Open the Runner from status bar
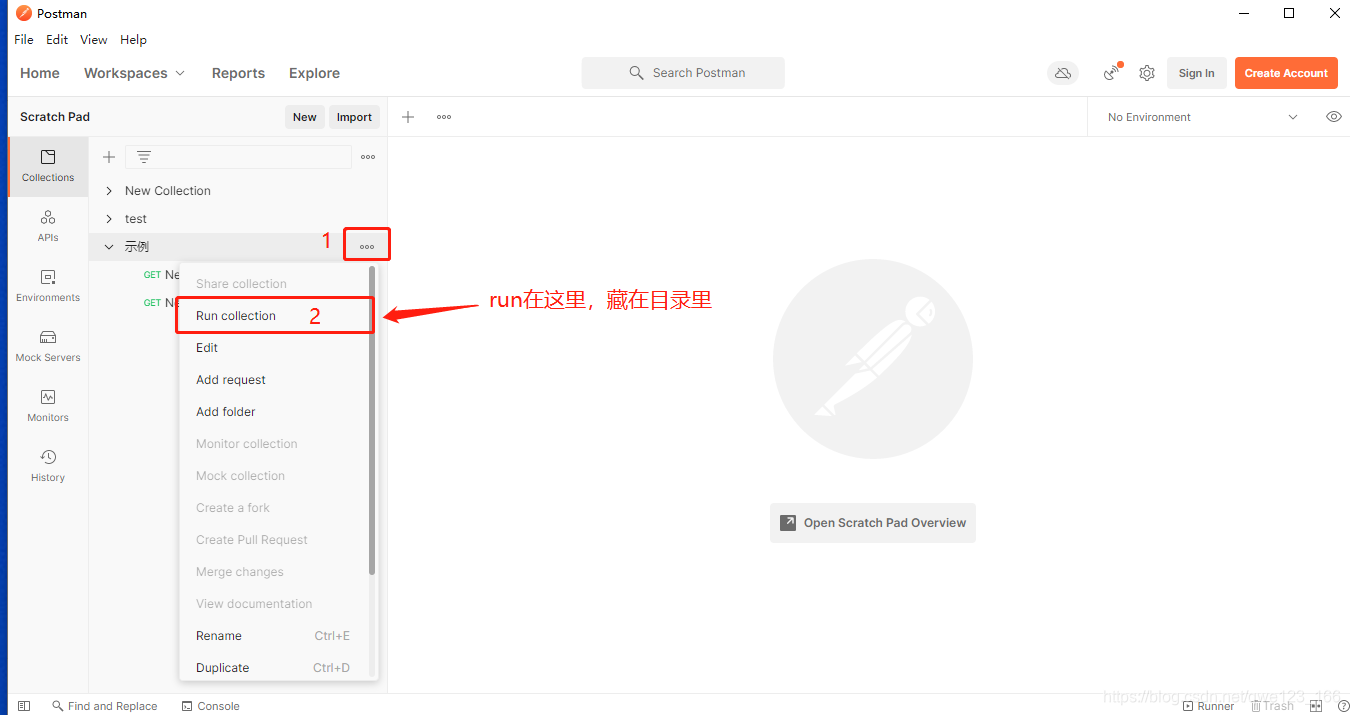The height and width of the screenshot is (715, 1350). tap(1208, 706)
